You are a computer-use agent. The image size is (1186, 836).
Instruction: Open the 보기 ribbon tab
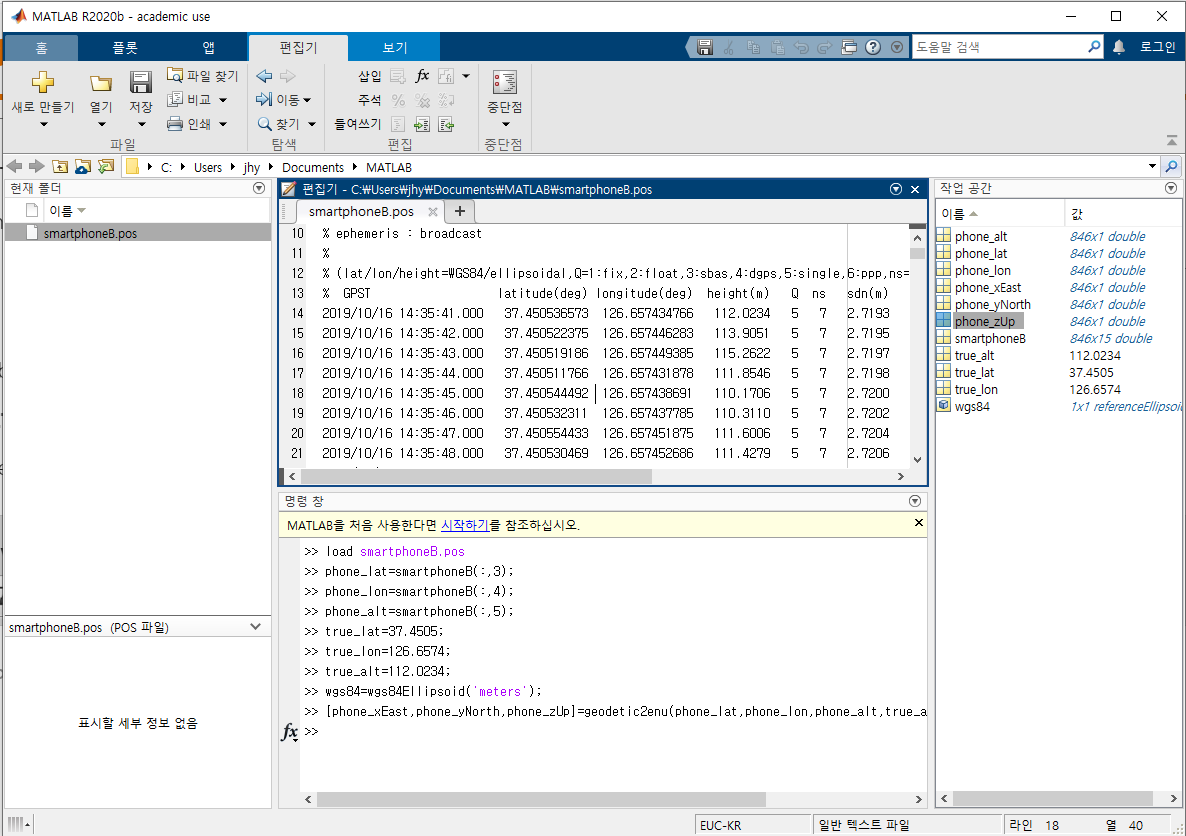click(394, 47)
